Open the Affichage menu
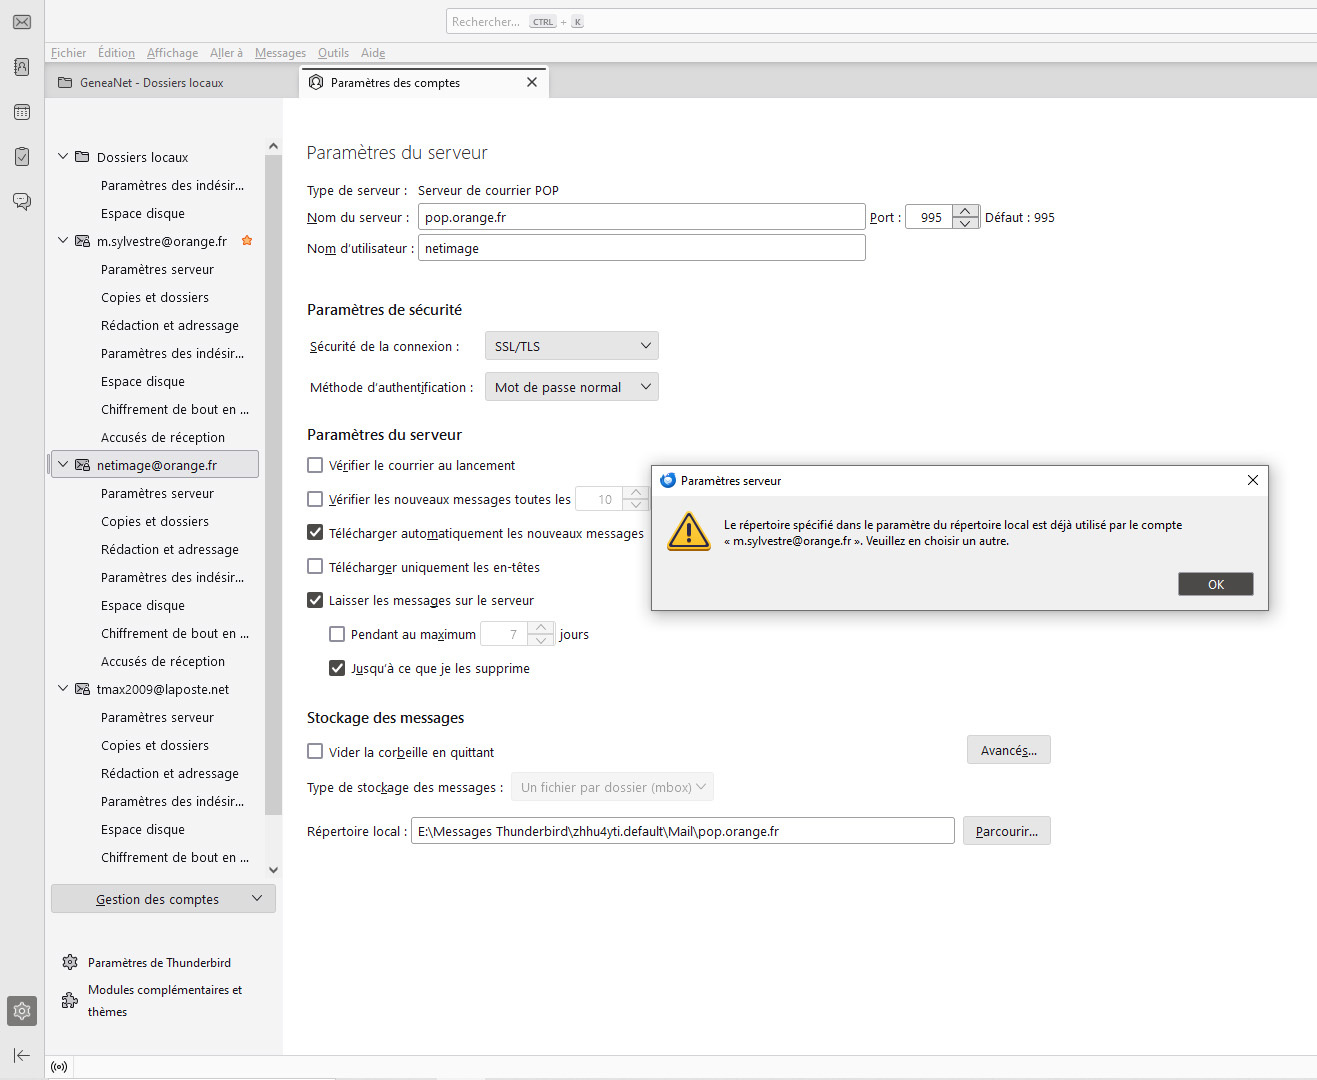 click(172, 53)
